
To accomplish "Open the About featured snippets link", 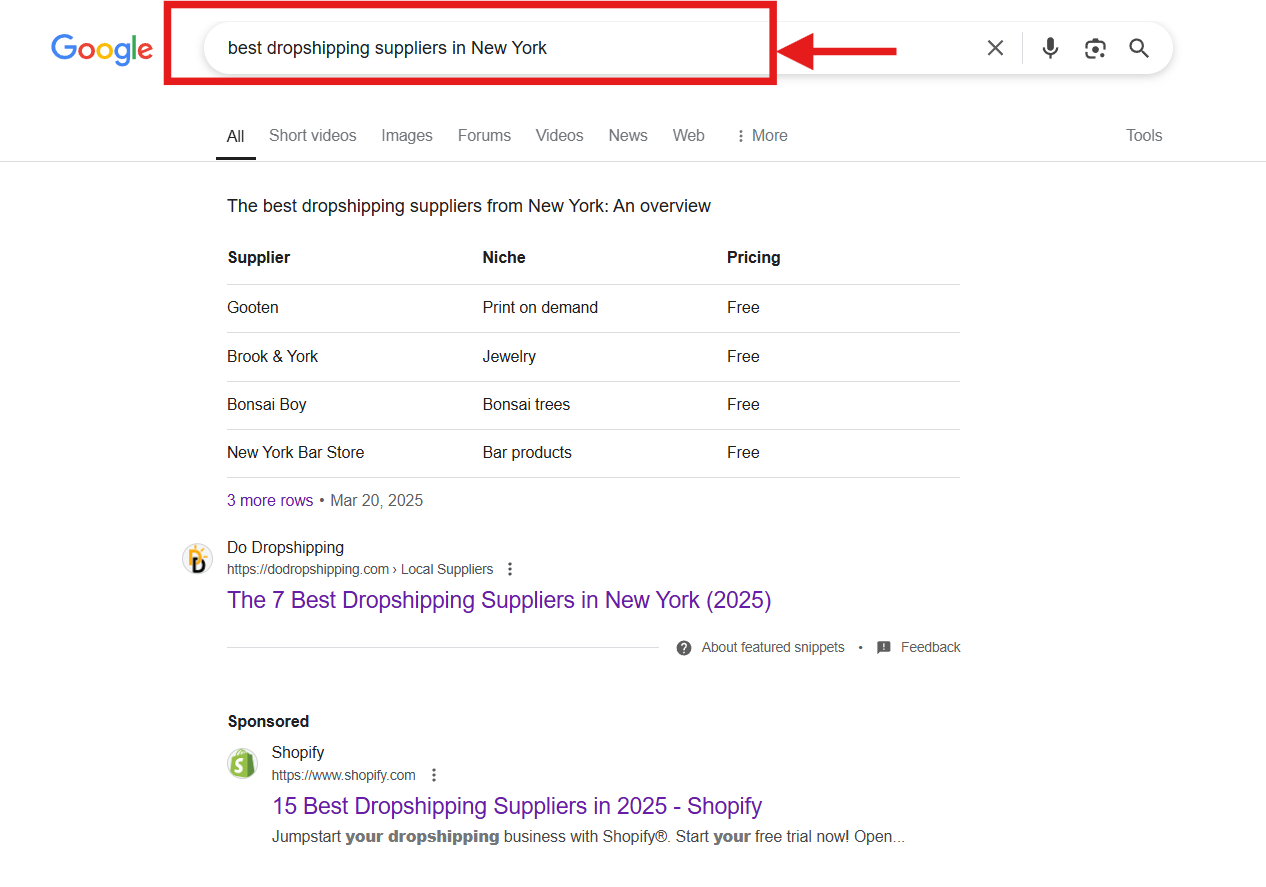I will click(773, 647).
